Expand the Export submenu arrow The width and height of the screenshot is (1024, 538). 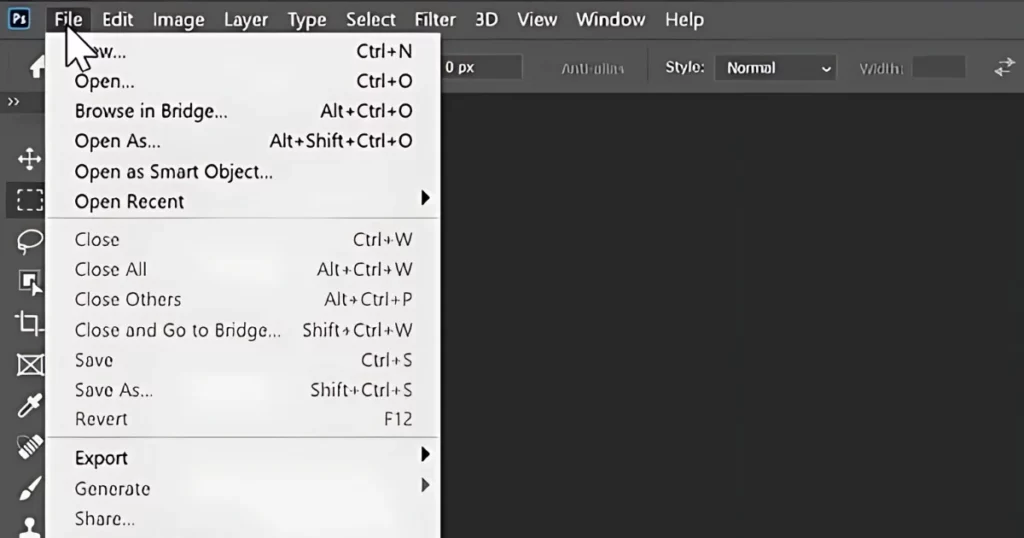(x=425, y=454)
